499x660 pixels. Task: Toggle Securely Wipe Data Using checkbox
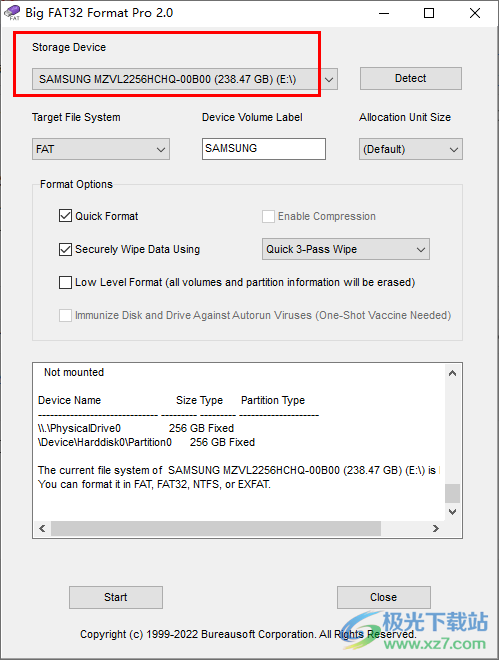(x=65, y=249)
